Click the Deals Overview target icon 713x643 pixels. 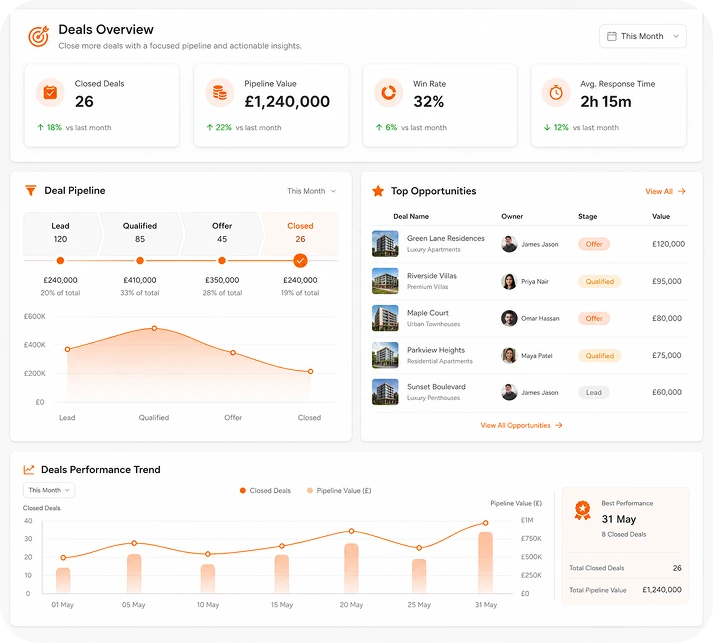39,36
